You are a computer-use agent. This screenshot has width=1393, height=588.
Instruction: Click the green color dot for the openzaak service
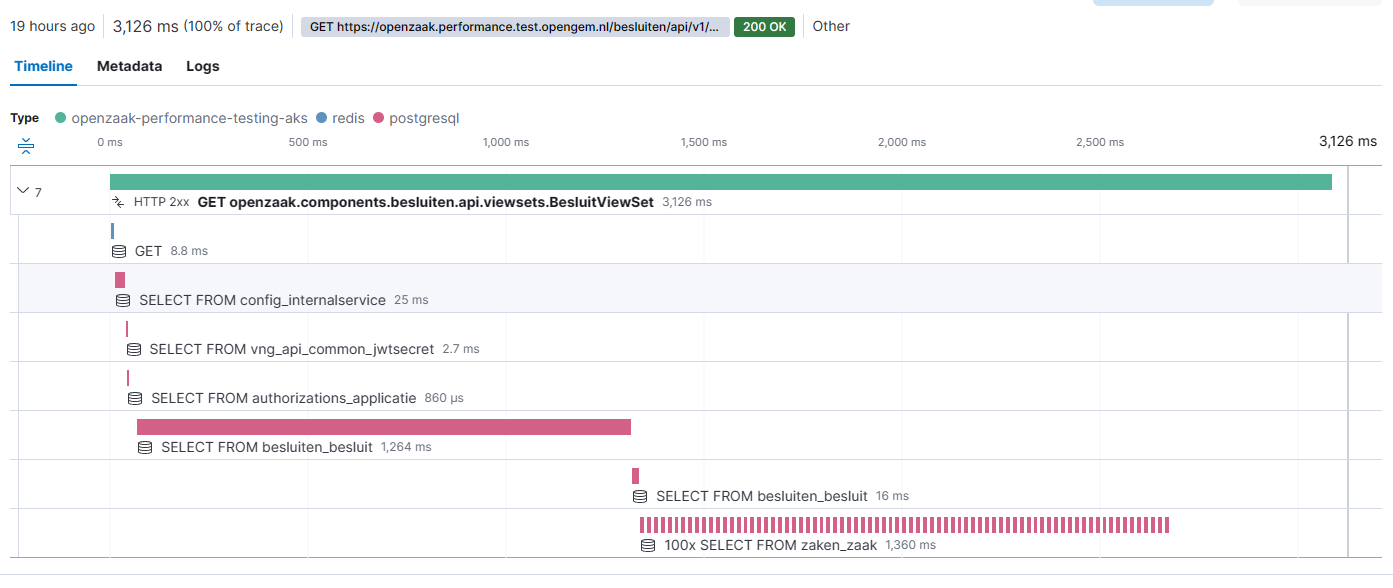pyautogui.click(x=61, y=117)
